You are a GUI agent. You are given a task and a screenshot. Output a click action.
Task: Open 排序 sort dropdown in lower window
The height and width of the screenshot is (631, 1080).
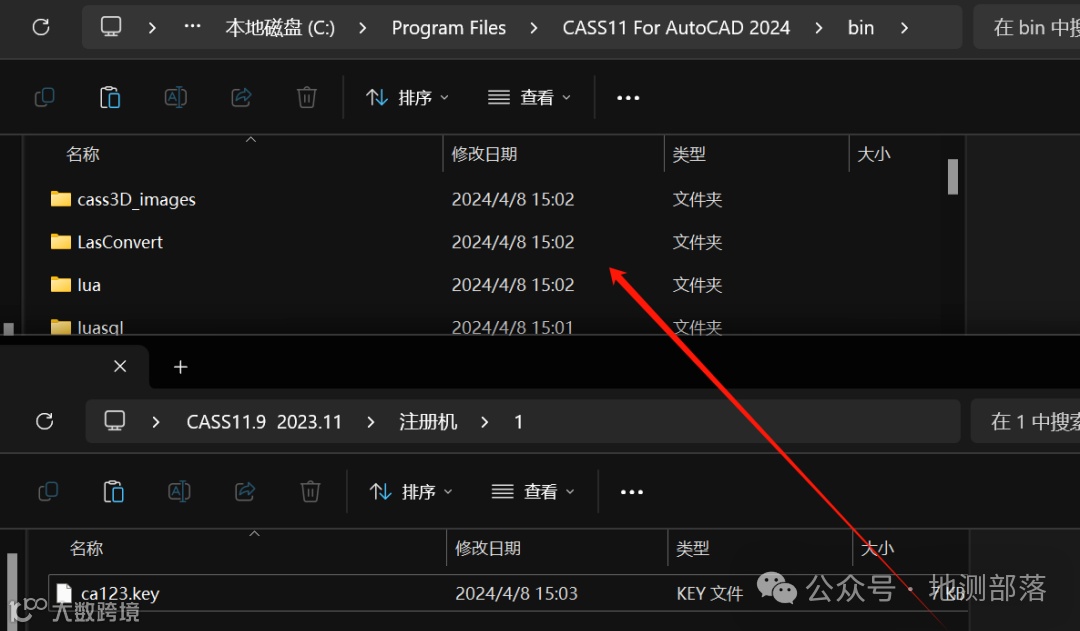click(411, 492)
